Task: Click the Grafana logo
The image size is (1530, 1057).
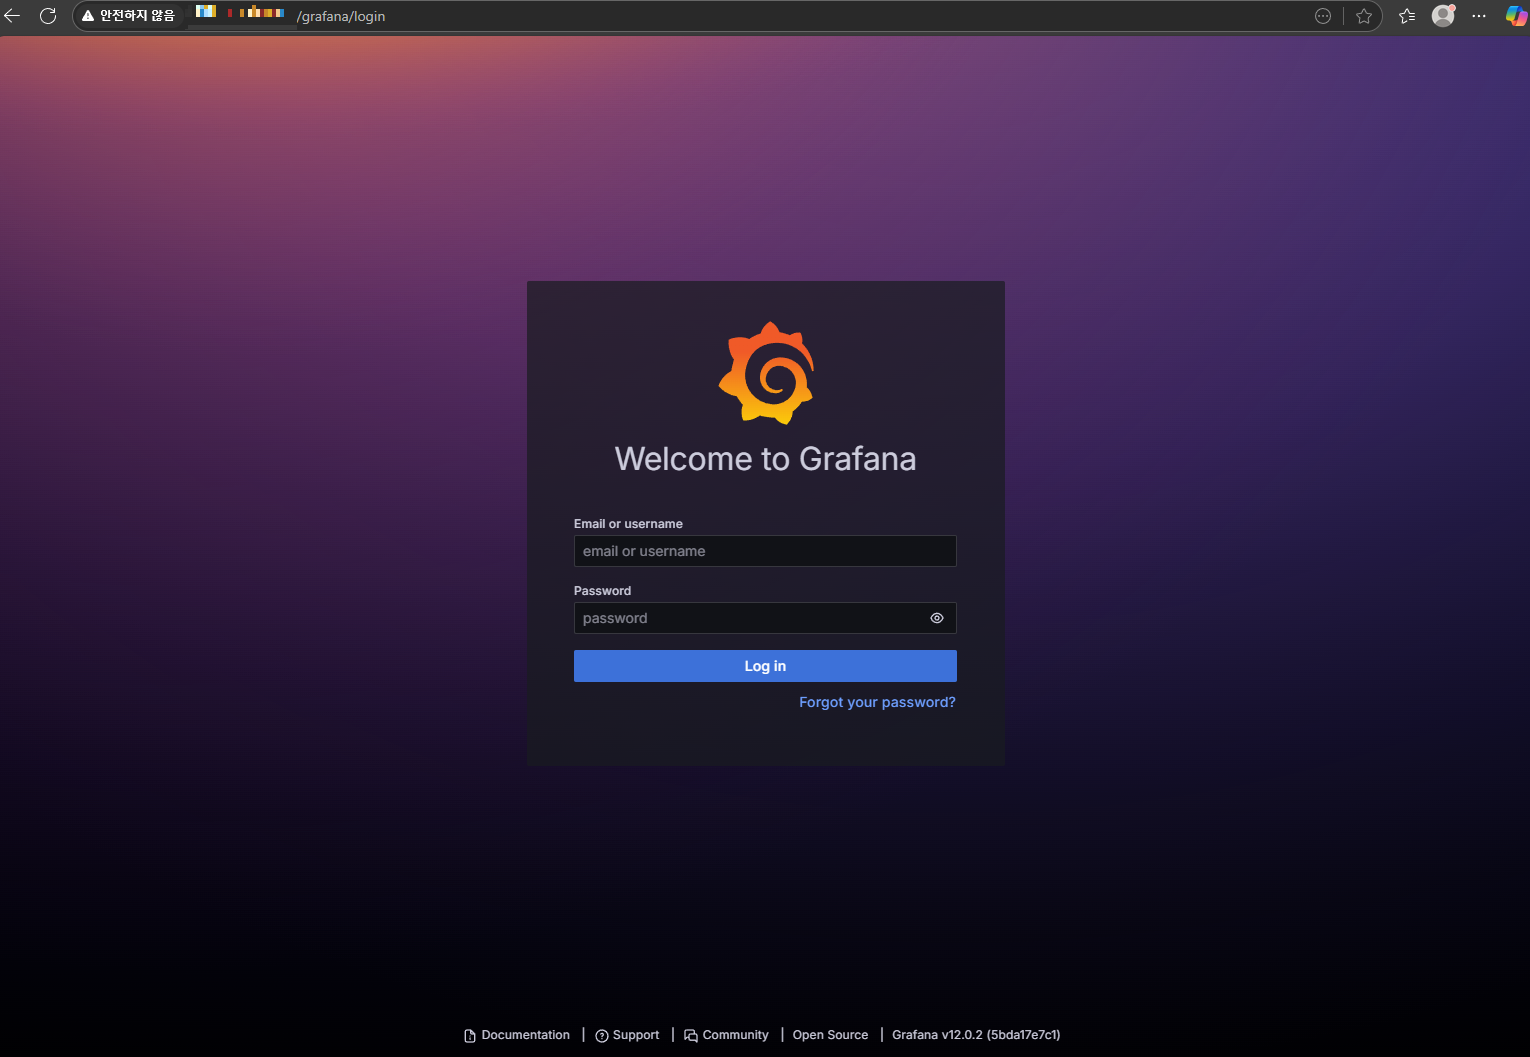Action: point(766,373)
